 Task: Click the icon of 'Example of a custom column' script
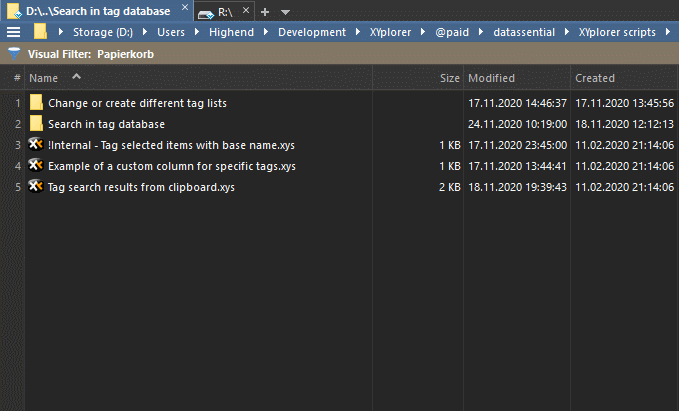(x=36, y=166)
